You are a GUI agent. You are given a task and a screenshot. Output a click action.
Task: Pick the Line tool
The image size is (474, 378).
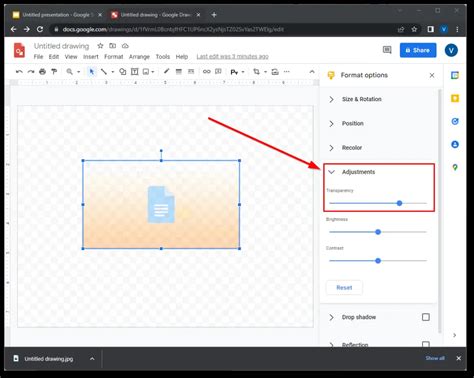pyautogui.click(x=104, y=72)
